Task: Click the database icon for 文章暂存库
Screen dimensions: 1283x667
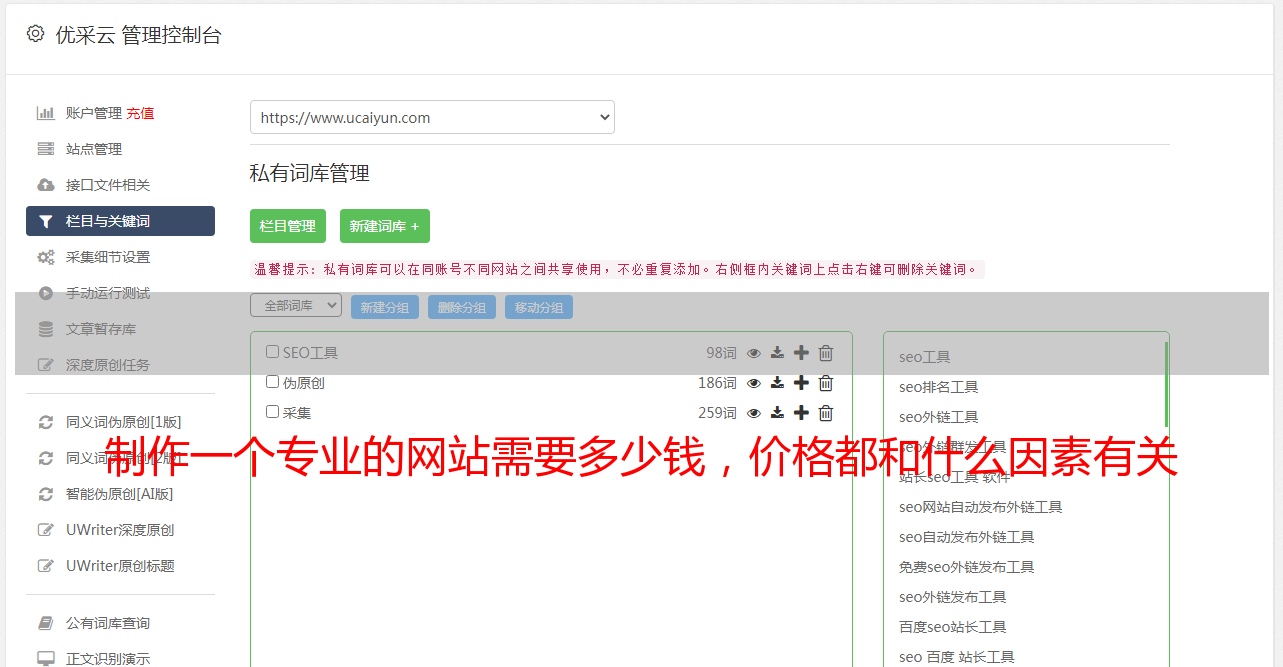Action: pyautogui.click(x=46, y=329)
